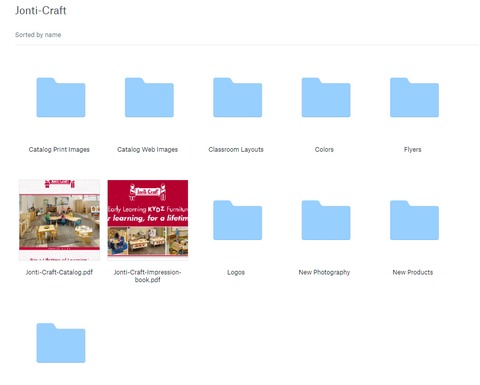This screenshot has height=385, width=480.
Task: Click the 'Jonti-Craft-Impression-book.pdf' file name
Action: (147, 276)
